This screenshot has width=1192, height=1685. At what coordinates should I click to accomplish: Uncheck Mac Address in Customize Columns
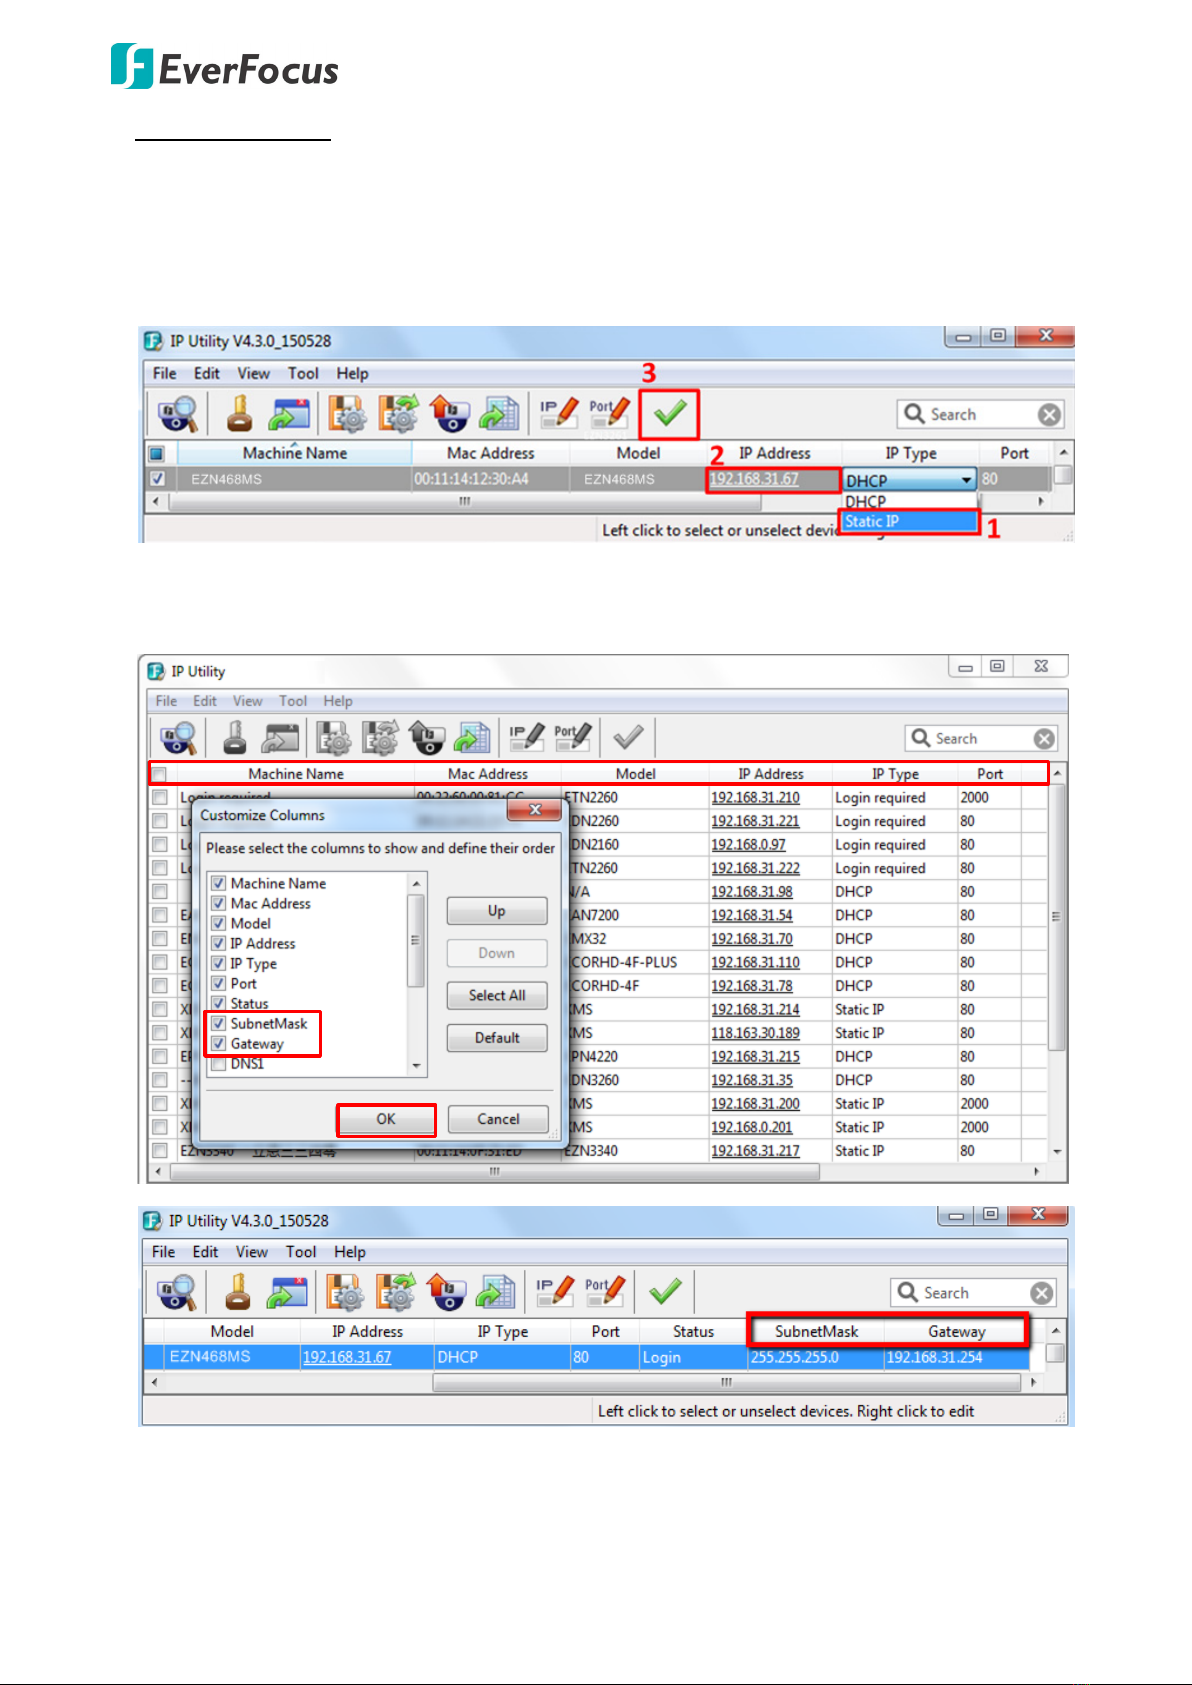point(218,903)
